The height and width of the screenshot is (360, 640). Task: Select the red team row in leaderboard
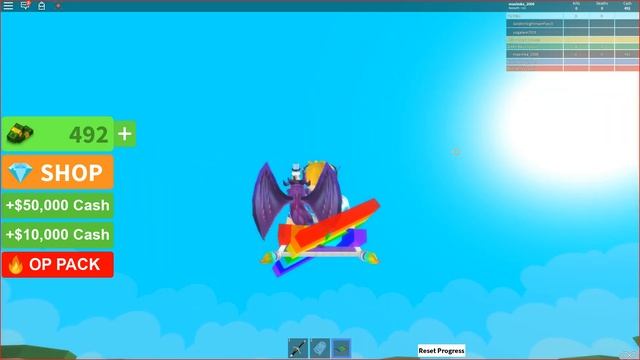[573, 68]
